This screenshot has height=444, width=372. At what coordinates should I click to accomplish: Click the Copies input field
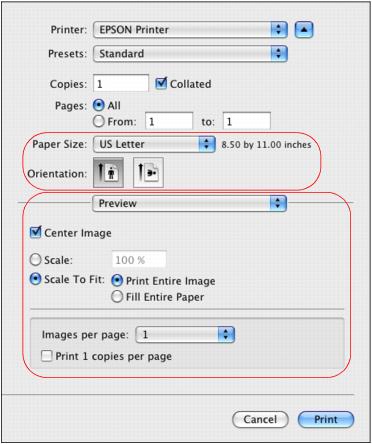coord(121,83)
